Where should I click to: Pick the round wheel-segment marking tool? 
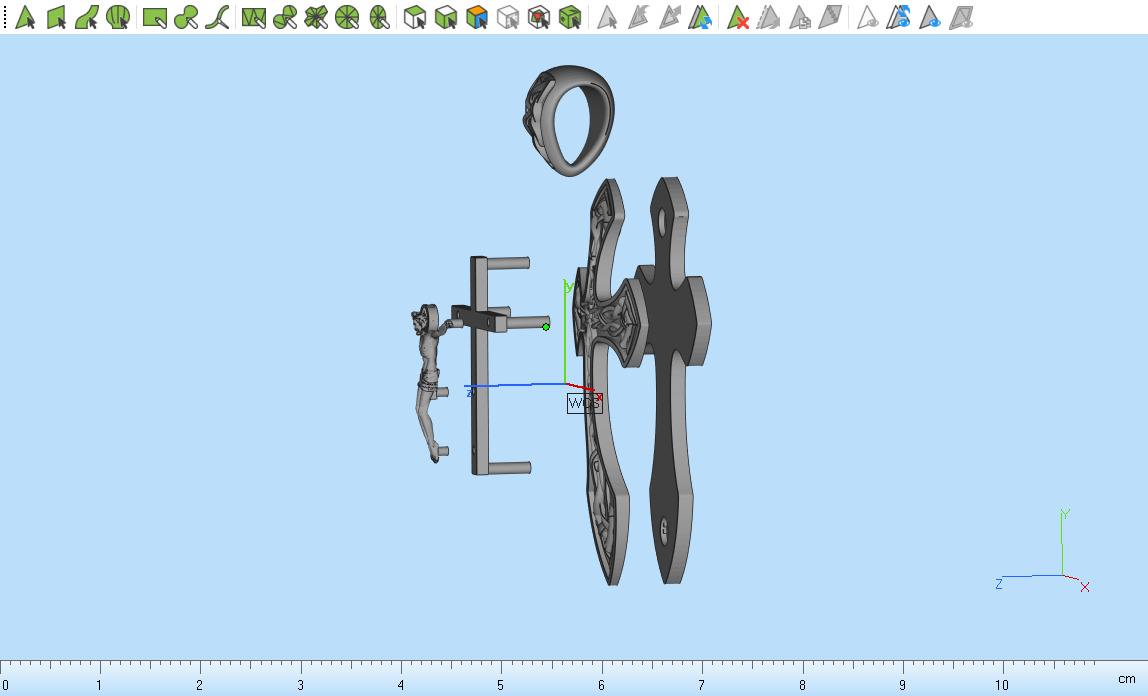click(x=347, y=17)
